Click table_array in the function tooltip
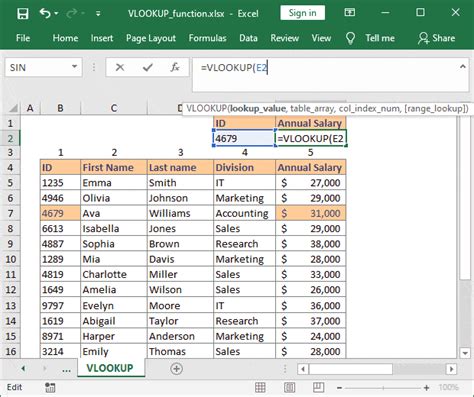This screenshot has height=397, width=474. (311, 108)
